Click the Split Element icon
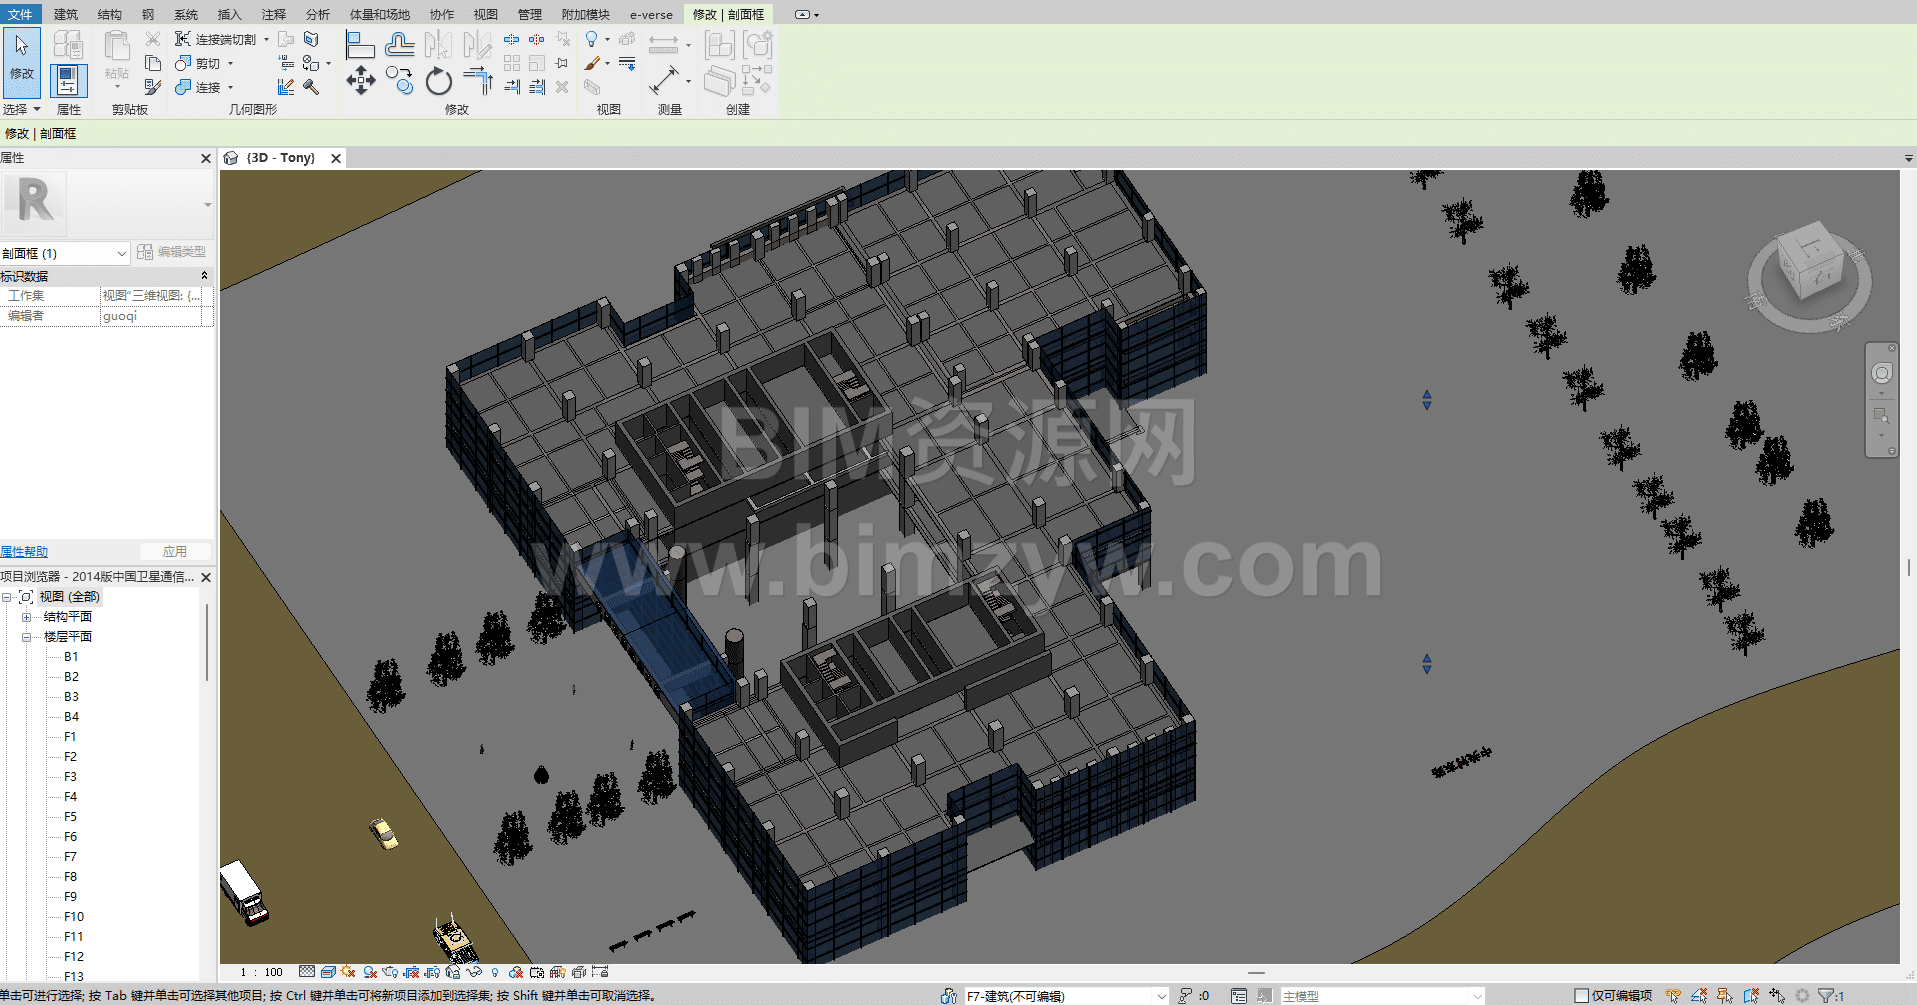Viewport: 1917px width, 1005px height. click(511, 39)
